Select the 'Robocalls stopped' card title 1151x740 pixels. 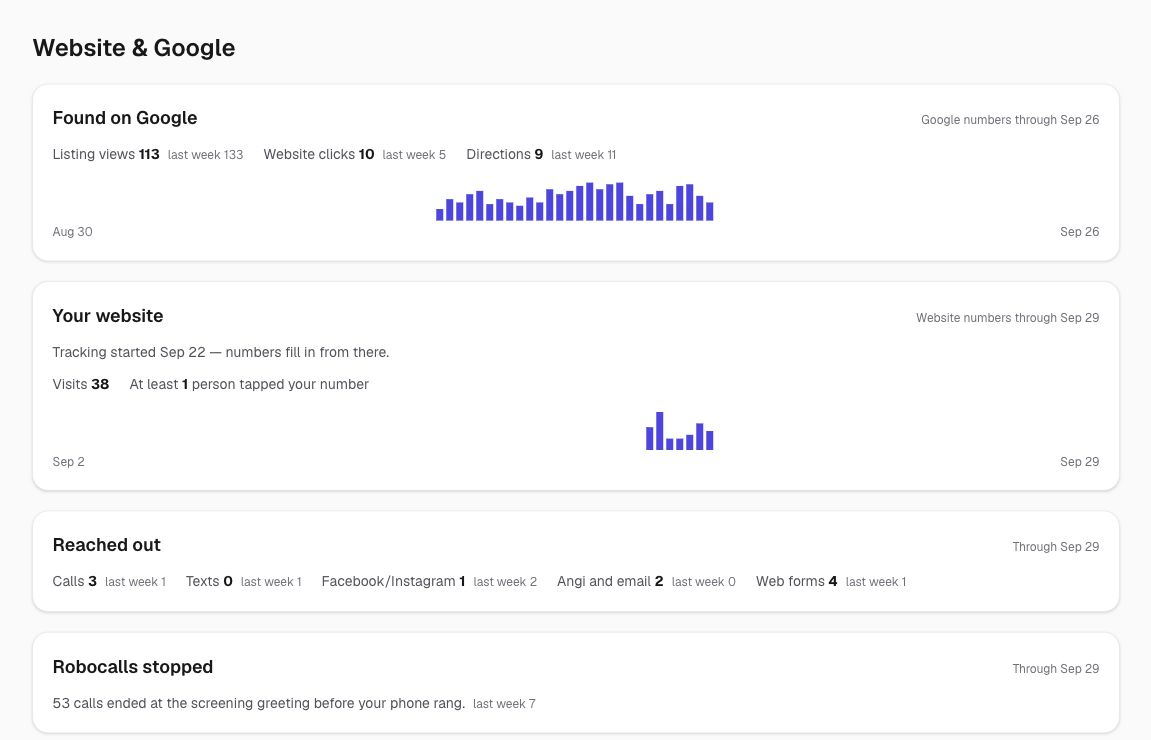click(133, 667)
